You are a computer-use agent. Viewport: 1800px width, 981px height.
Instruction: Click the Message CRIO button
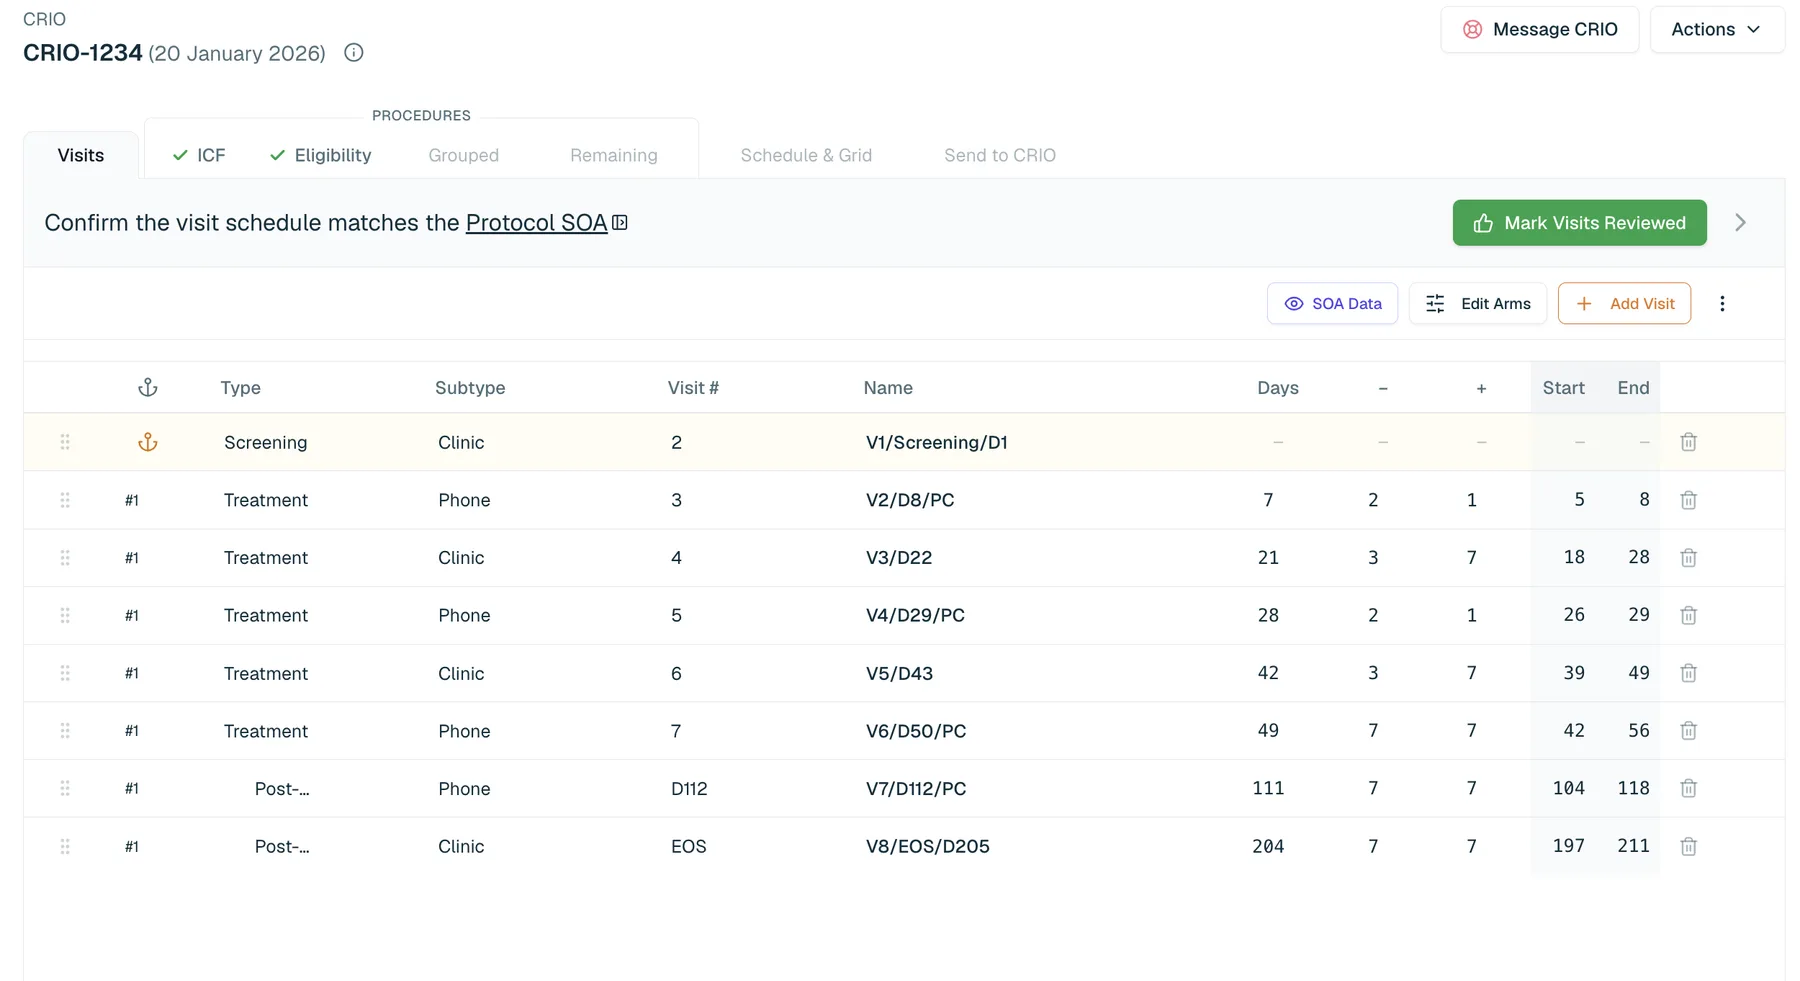(1540, 30)
